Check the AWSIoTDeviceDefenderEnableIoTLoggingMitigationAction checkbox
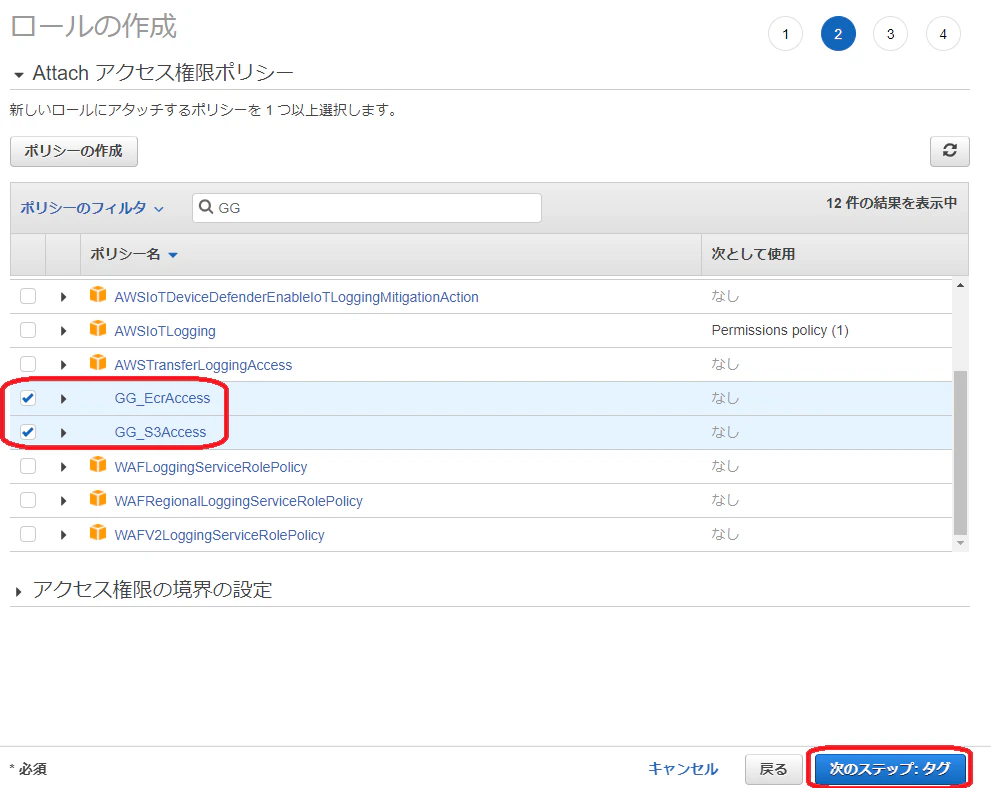Viewport: 991px width, 788px height. 28,296
